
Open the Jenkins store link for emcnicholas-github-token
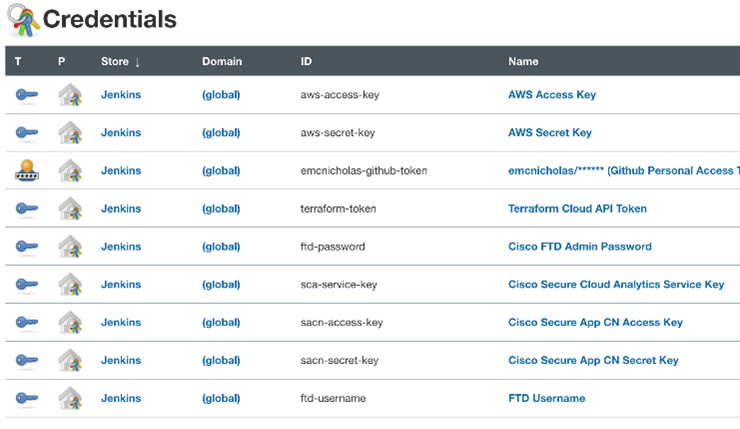click(x=121, y=170)
